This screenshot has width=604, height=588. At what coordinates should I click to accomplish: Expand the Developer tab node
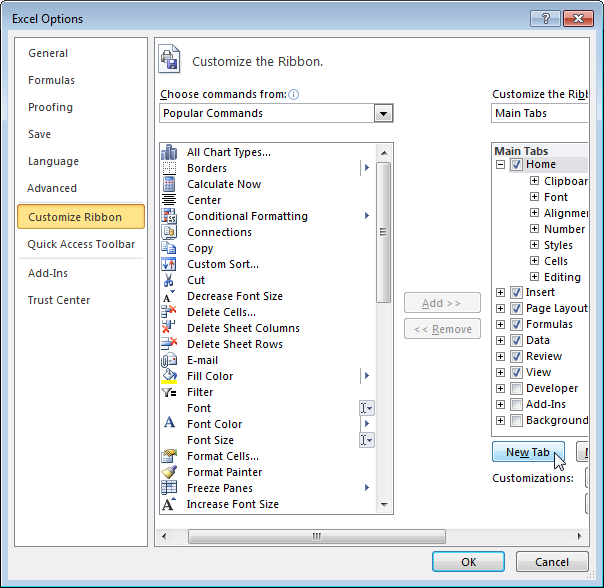click(x=500, y=388)
